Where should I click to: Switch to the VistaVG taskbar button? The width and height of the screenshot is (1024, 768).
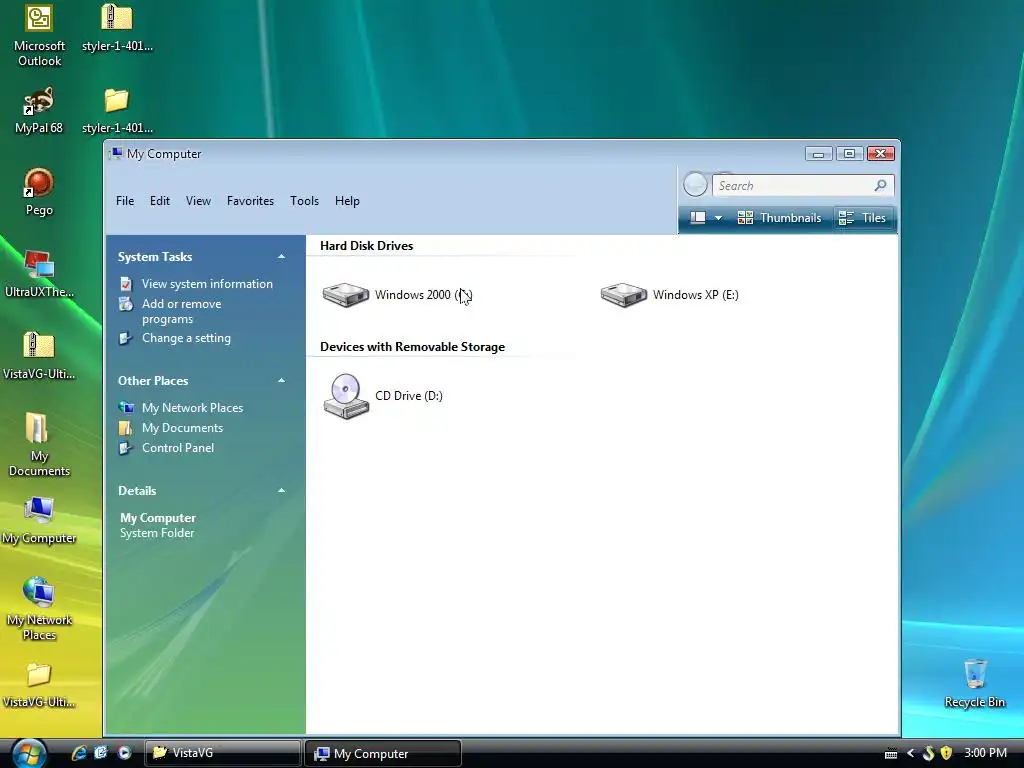(222, 753)
